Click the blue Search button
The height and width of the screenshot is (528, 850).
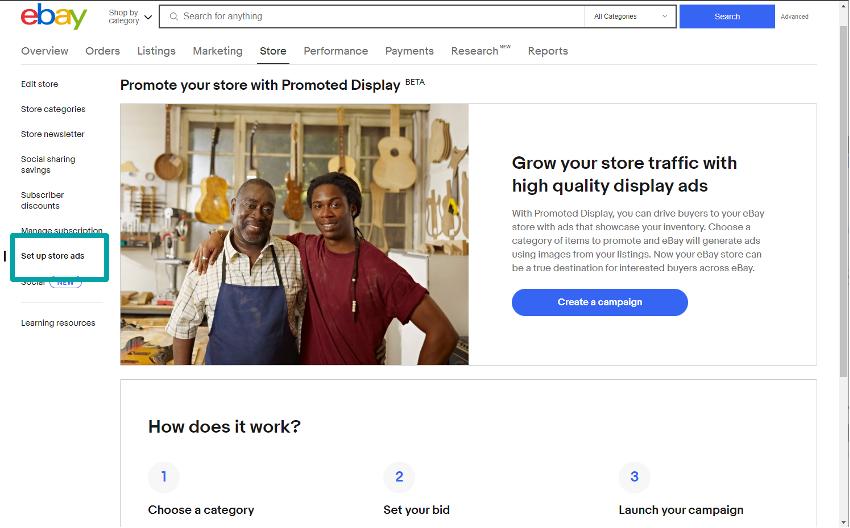pos(727,16)
